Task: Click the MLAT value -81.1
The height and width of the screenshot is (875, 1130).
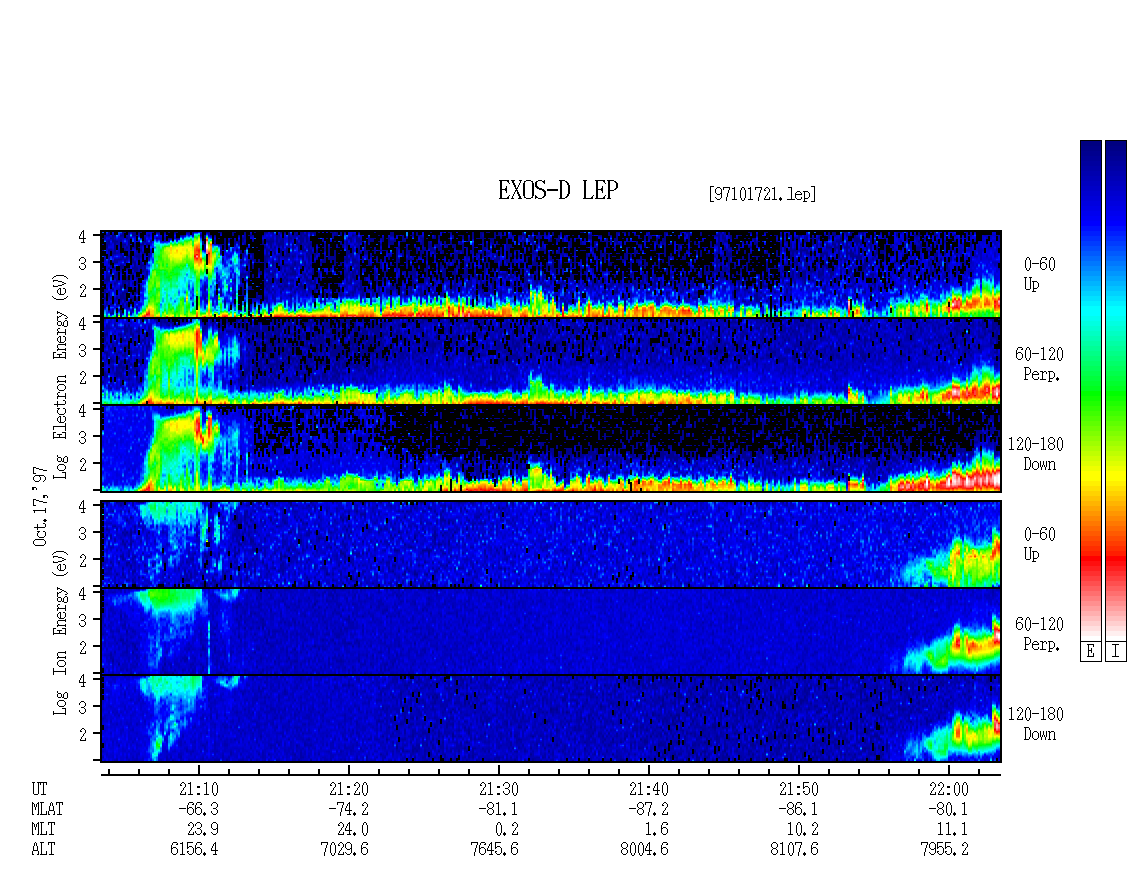Action: [497, 809]
